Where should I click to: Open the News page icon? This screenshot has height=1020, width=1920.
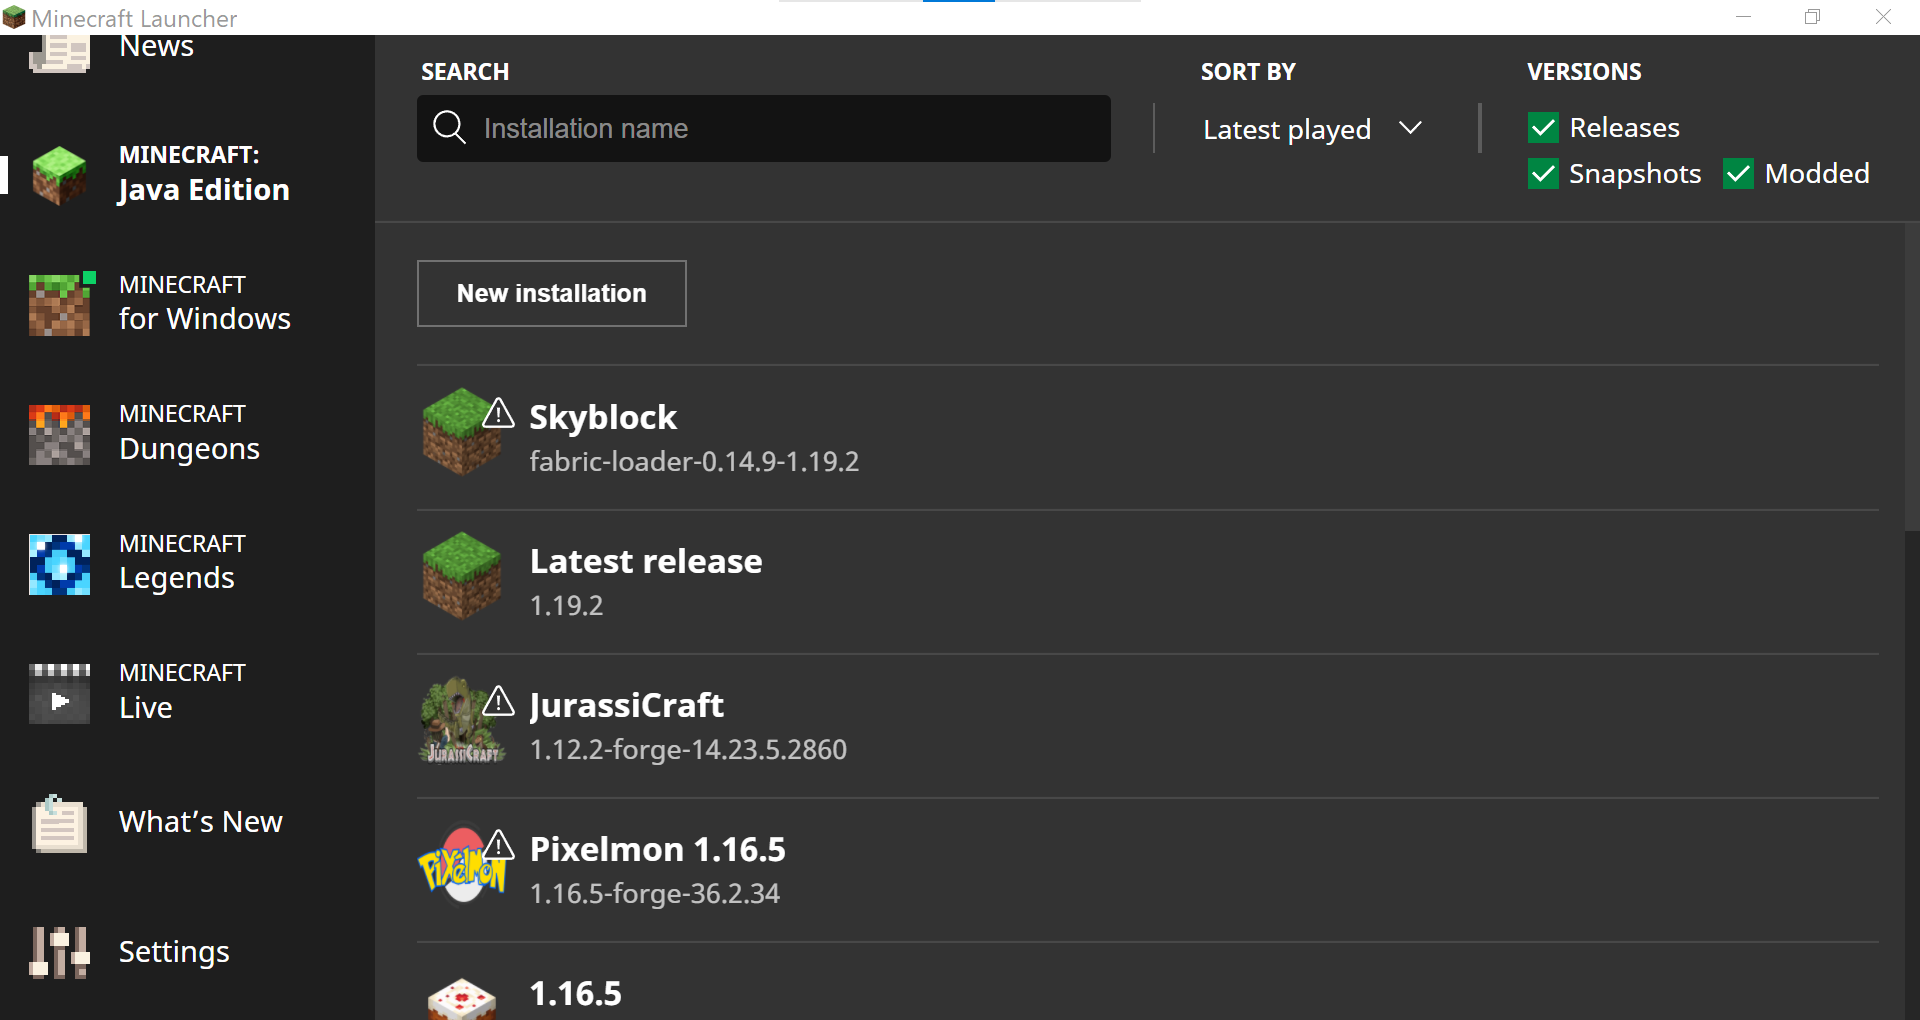click(59, 53)
